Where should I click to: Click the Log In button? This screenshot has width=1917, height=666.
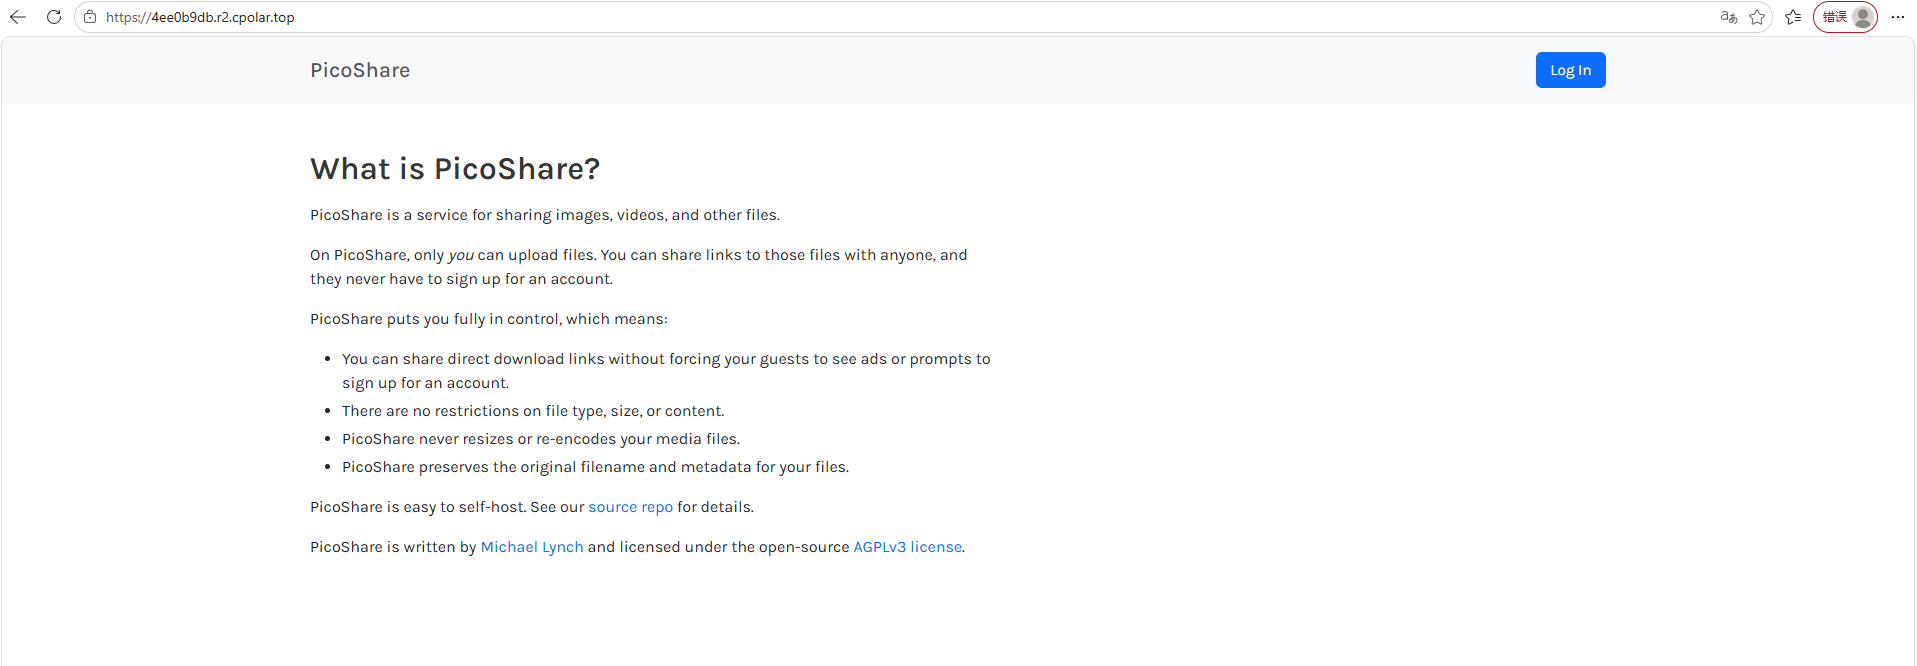pyautogui.click(x=1570, y=70)
